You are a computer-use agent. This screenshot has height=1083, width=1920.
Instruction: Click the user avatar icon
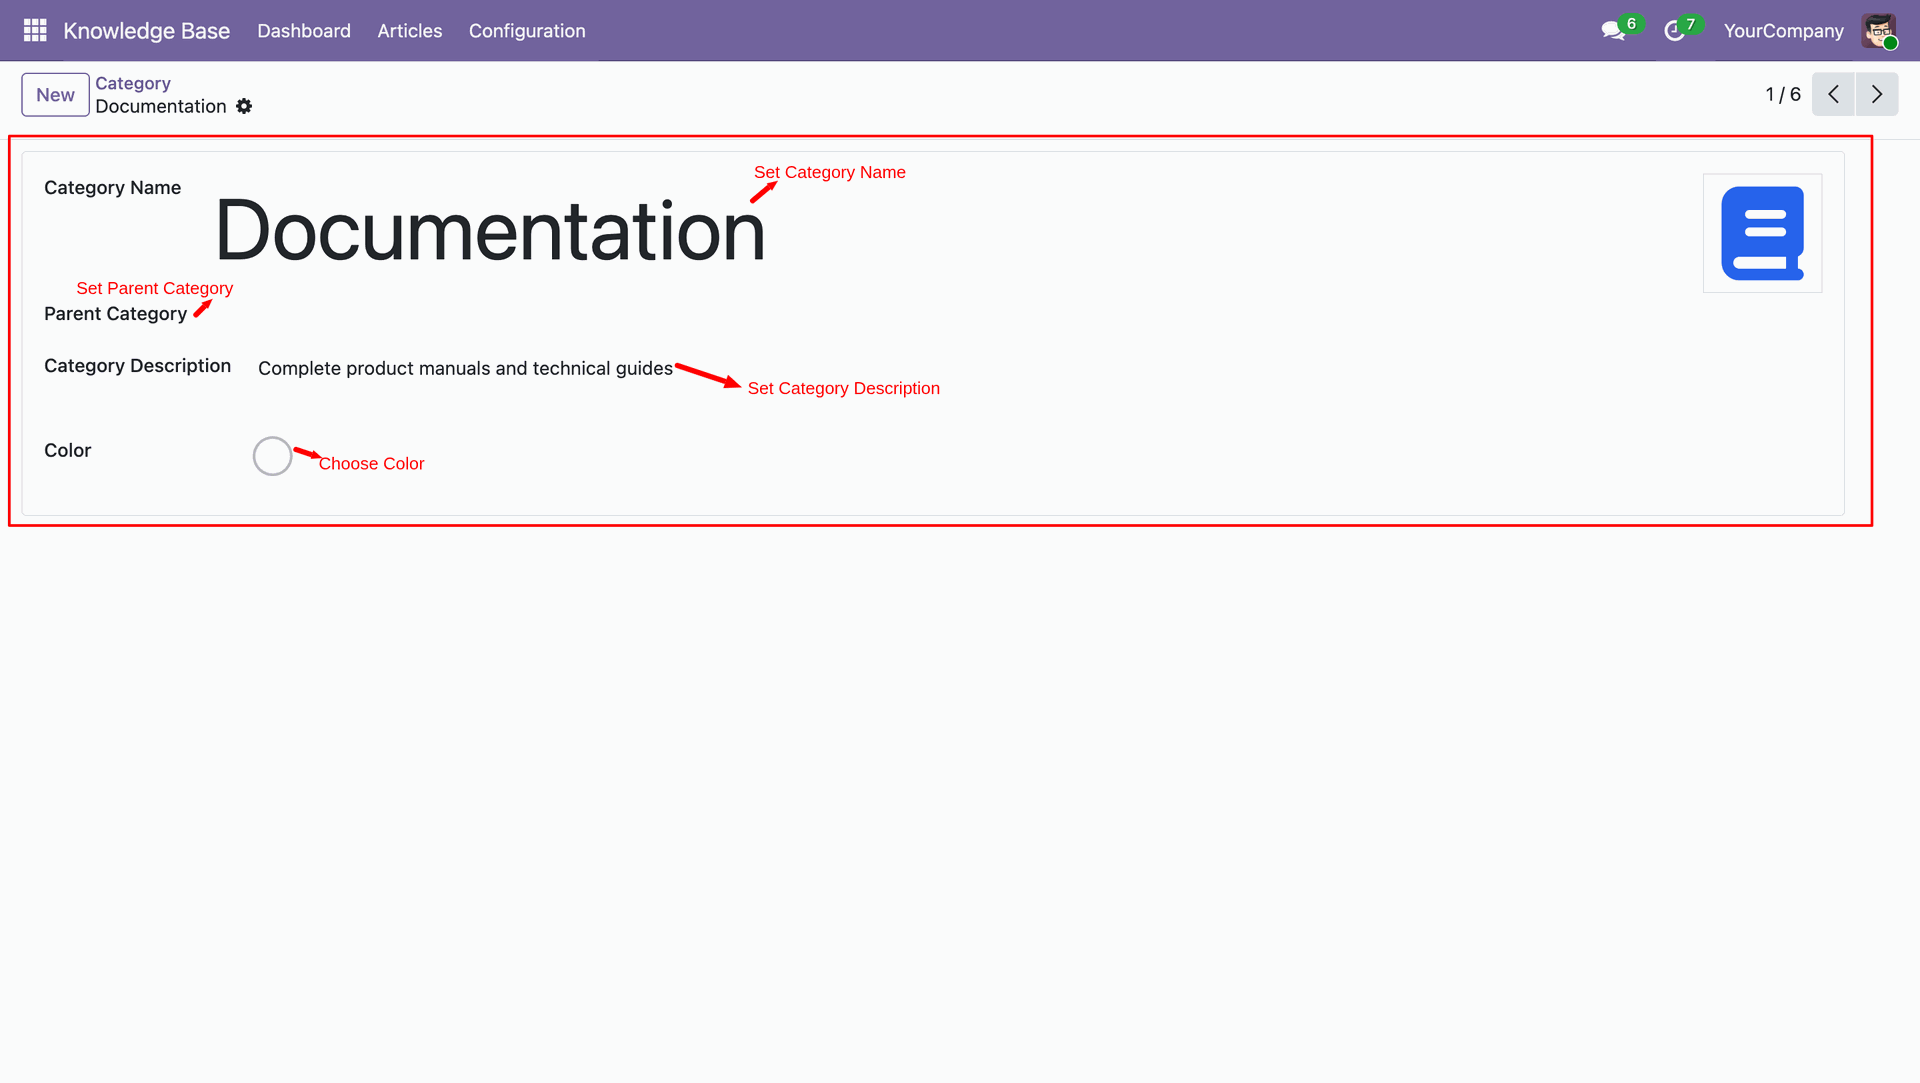(1878, 31)
